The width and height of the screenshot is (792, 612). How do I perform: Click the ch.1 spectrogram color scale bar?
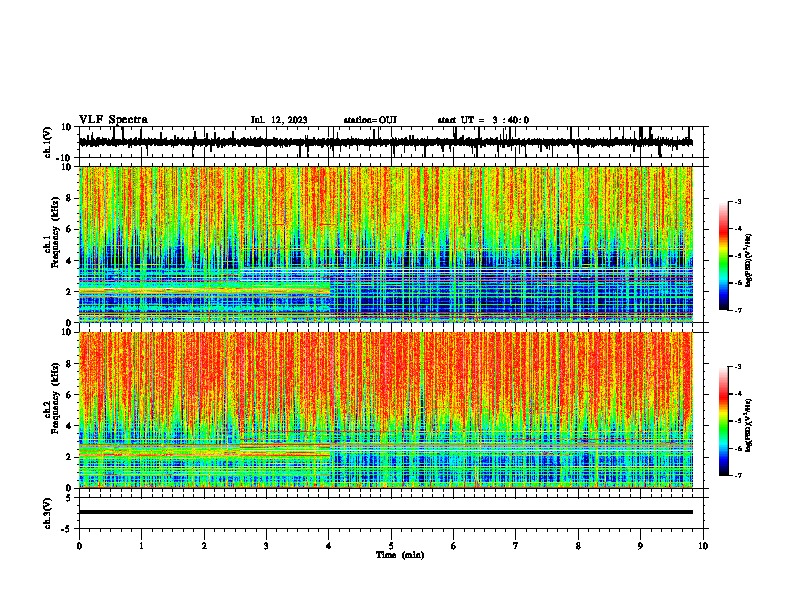[x=723, y=256]
